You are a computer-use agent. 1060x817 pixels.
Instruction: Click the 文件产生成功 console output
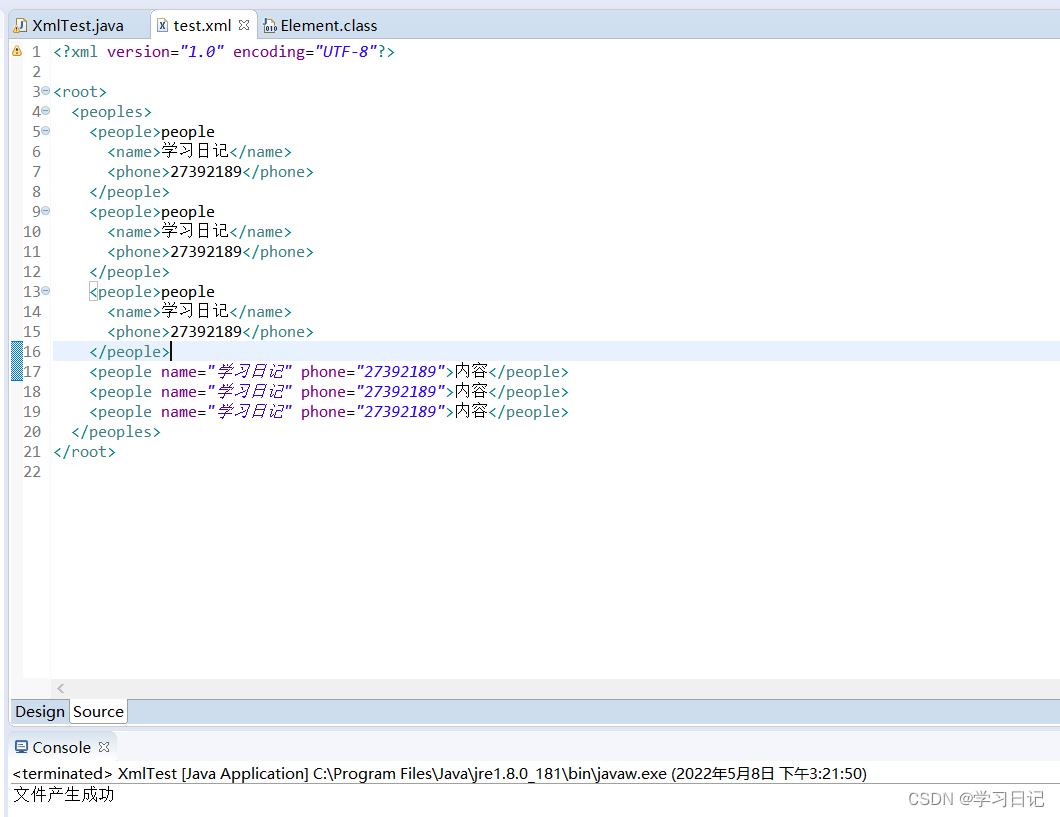[64, 795]
